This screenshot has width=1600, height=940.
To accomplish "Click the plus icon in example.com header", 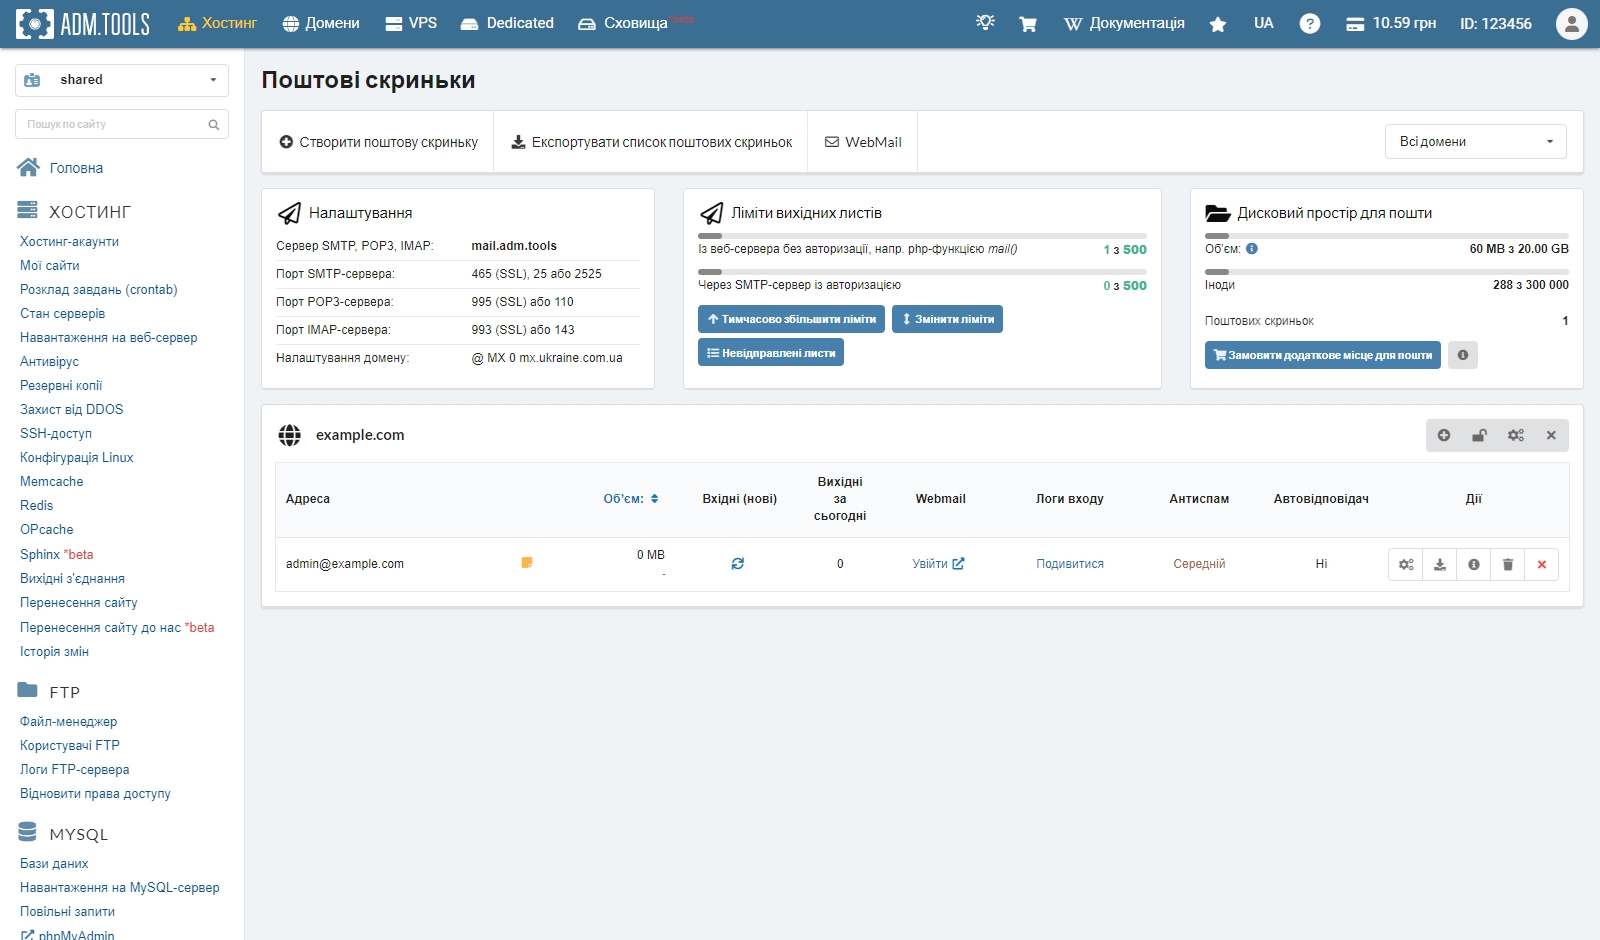I will pos(1443,435).
